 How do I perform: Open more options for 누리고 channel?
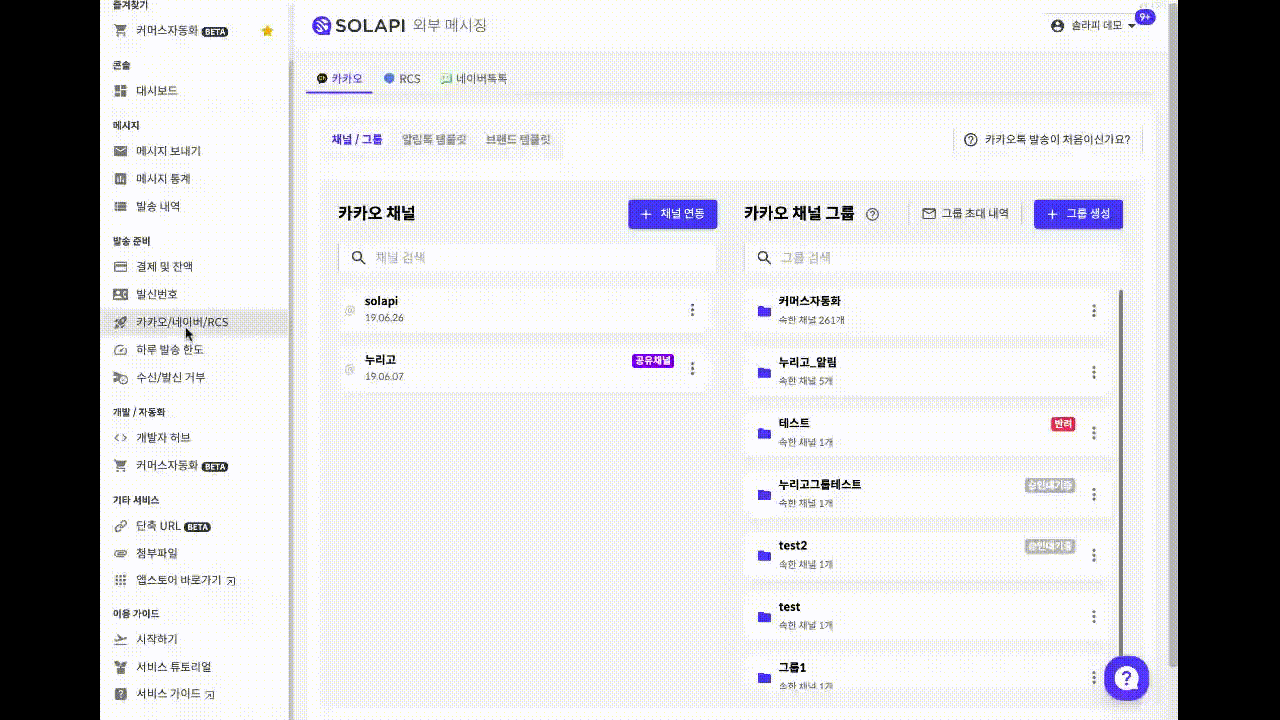pos(692,369)
